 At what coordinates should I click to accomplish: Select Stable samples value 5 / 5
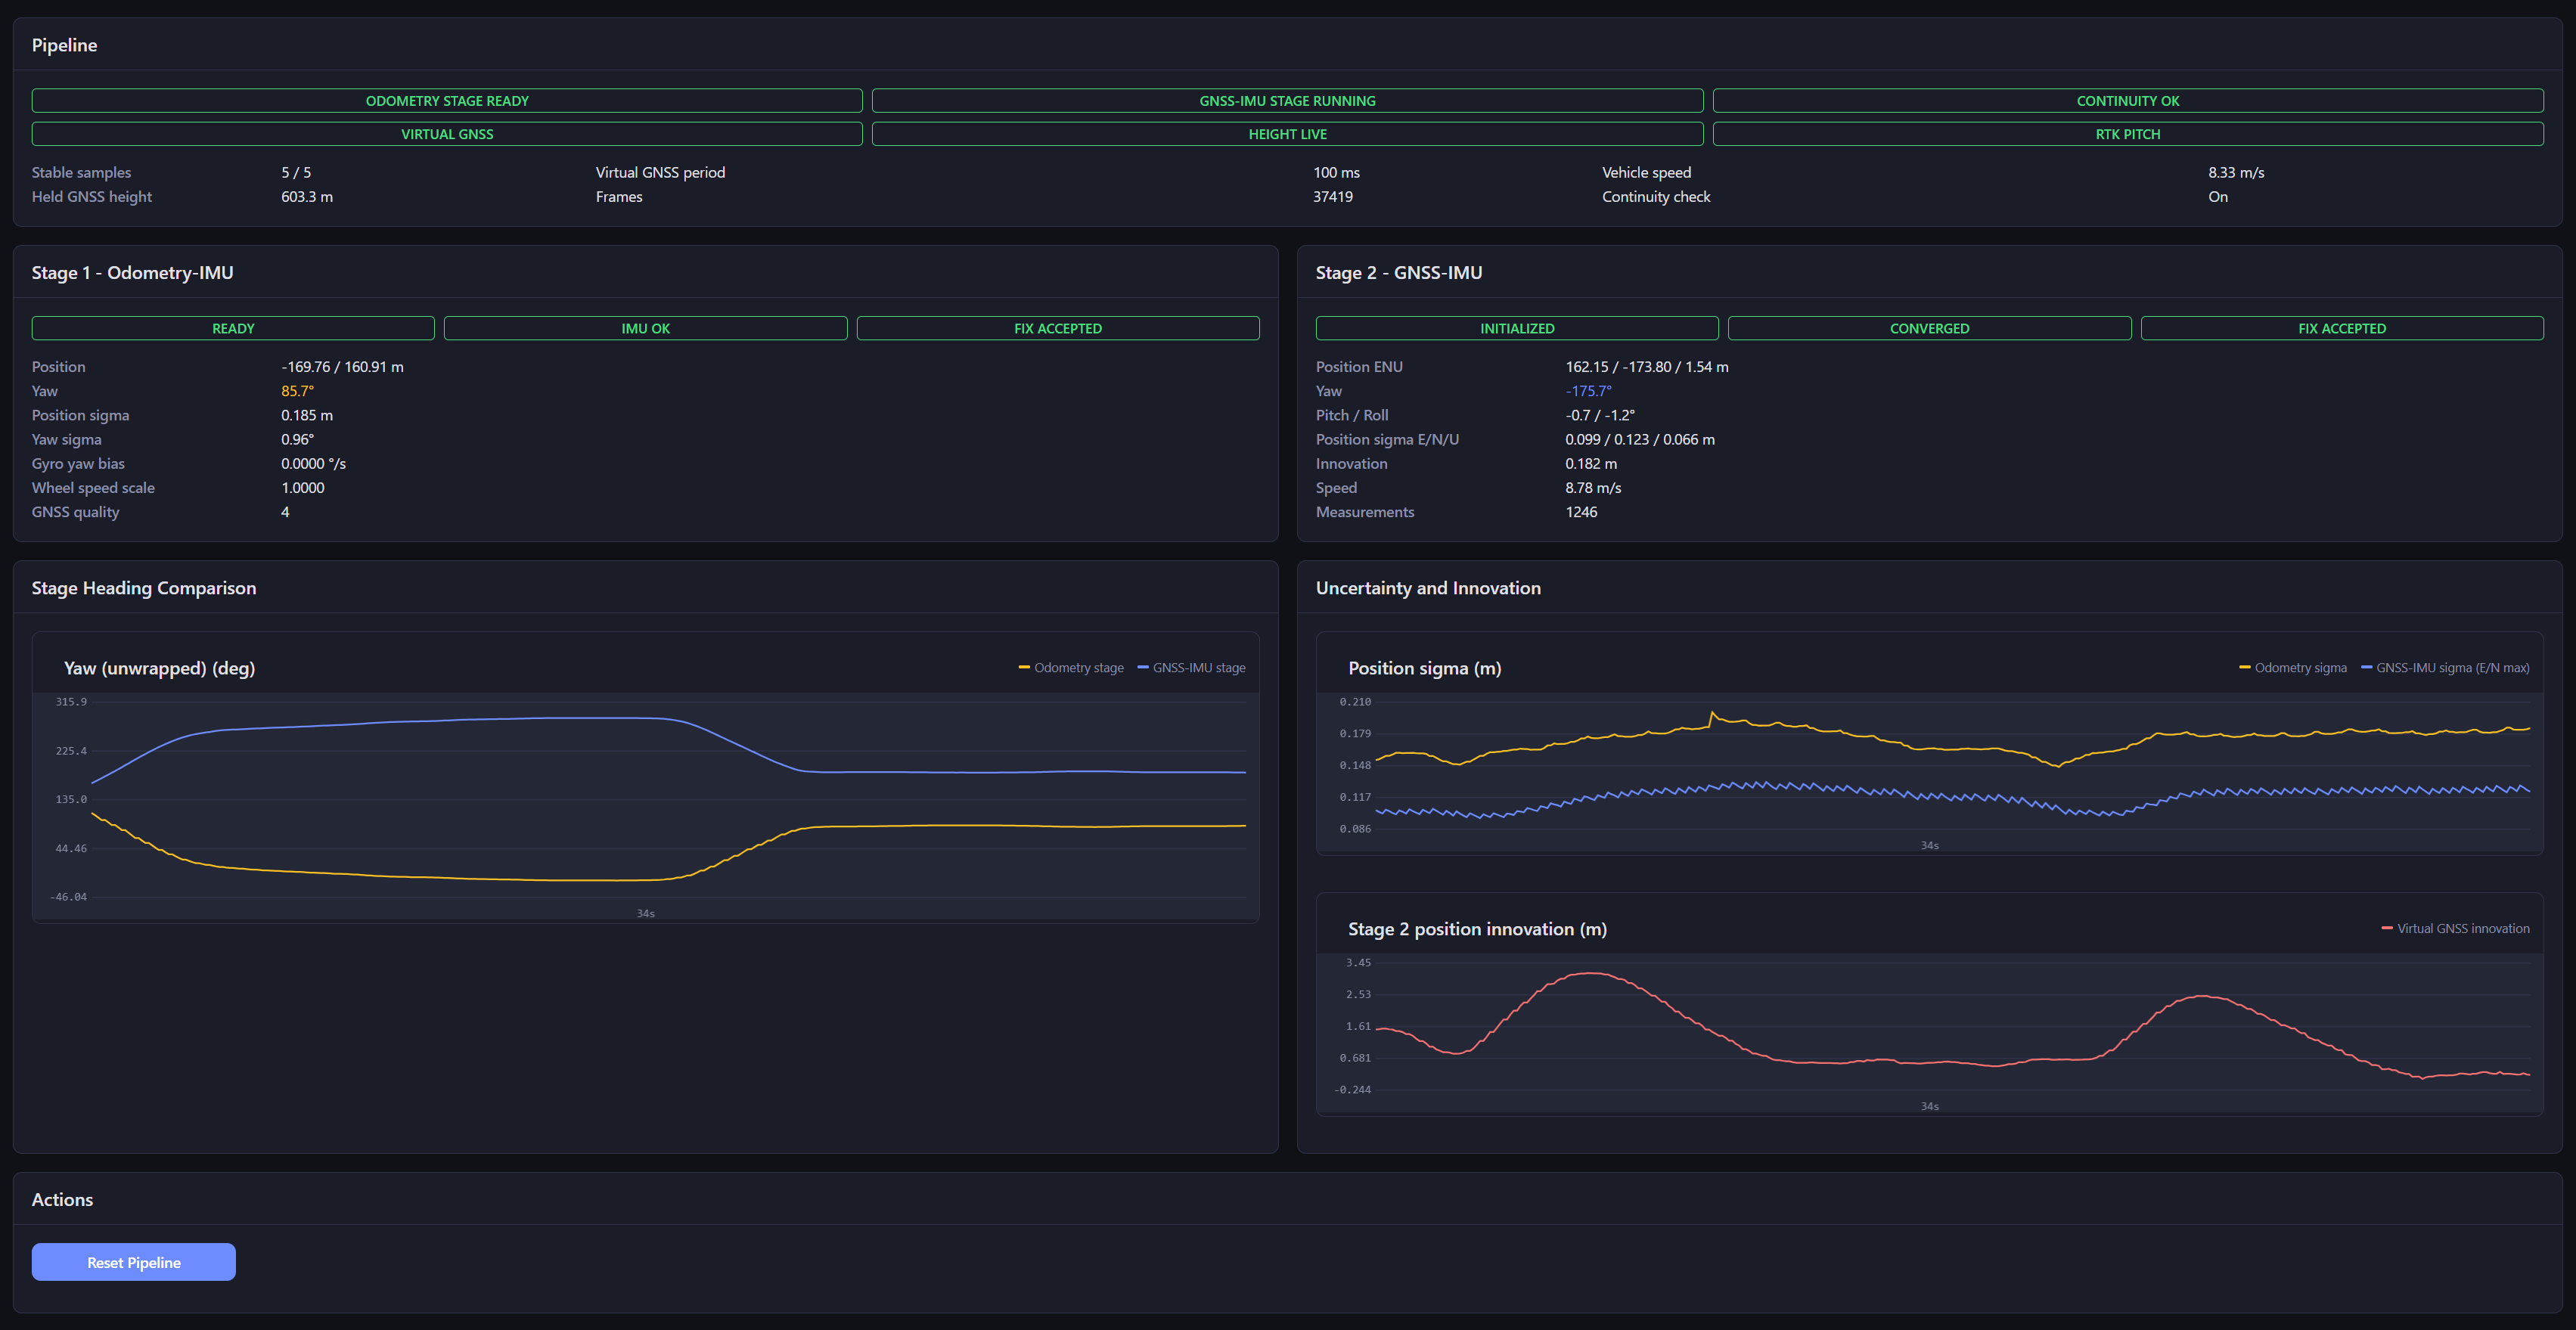pyautogui.click(x=296, y=173)
